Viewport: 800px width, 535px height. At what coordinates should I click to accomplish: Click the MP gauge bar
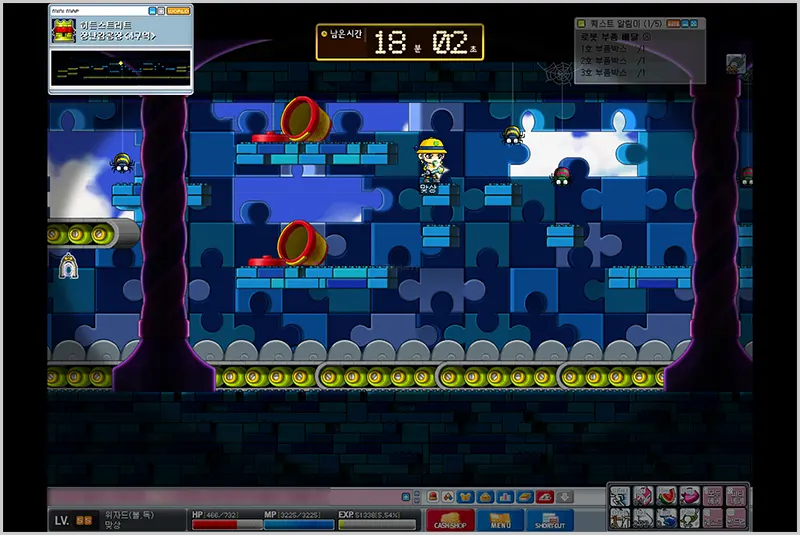pos(299,524)
